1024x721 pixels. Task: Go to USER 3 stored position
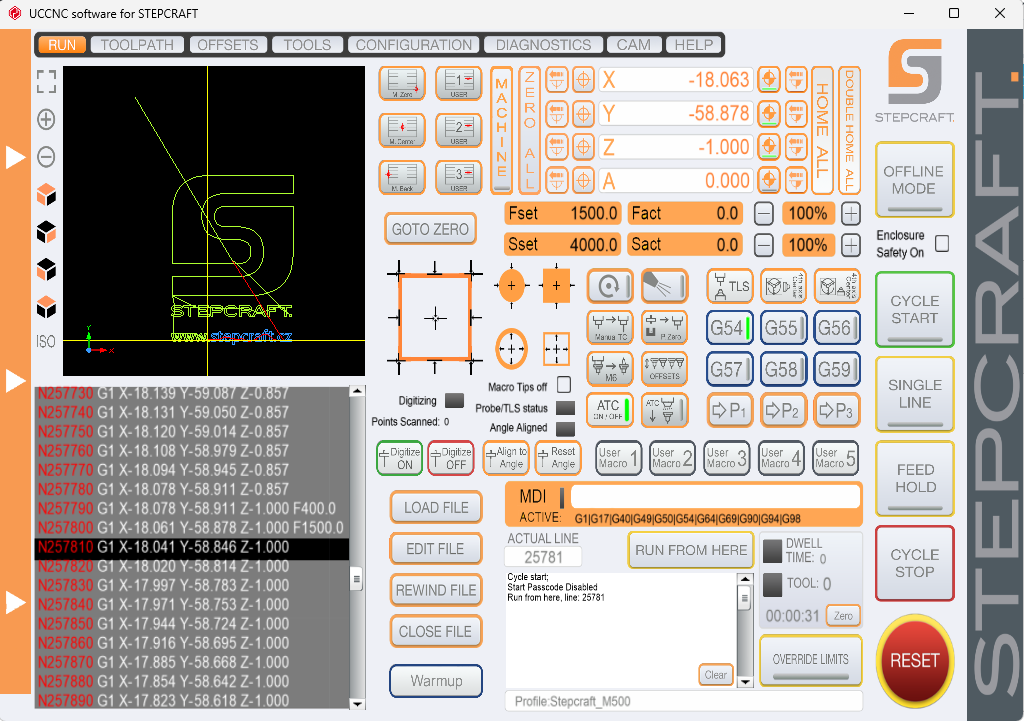click(458, 177)
